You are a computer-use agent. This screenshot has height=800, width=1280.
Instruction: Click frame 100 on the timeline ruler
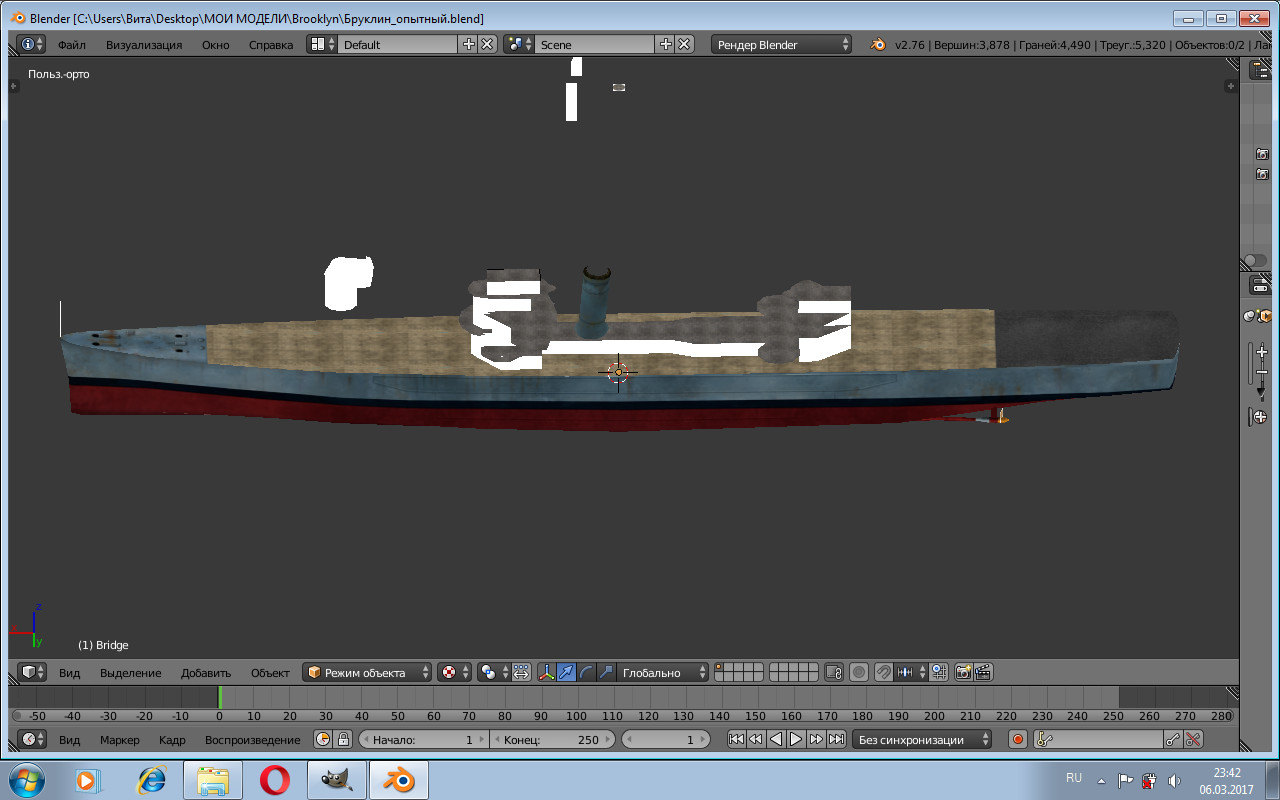[576, 716]
